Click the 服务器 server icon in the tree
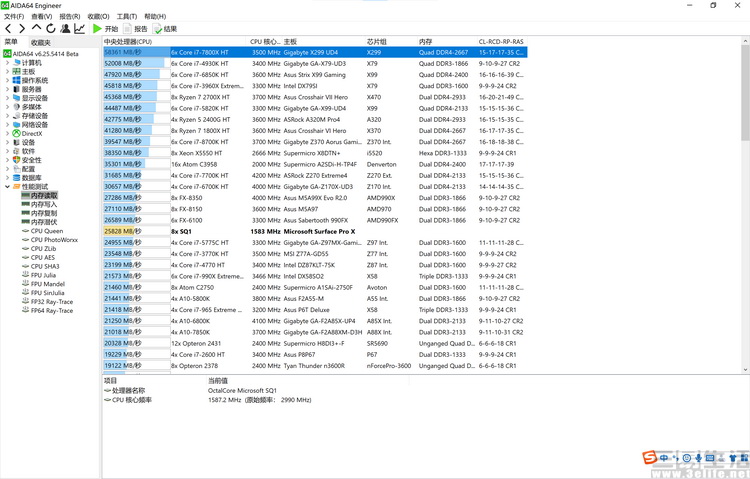The height and width of the screenshot is (479, 750). [17, 89]
